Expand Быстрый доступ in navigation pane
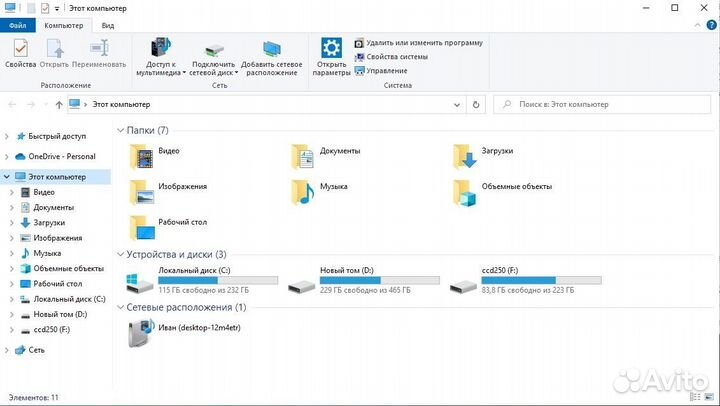This screenshot has height=406, width=720. tap(8, 136)
